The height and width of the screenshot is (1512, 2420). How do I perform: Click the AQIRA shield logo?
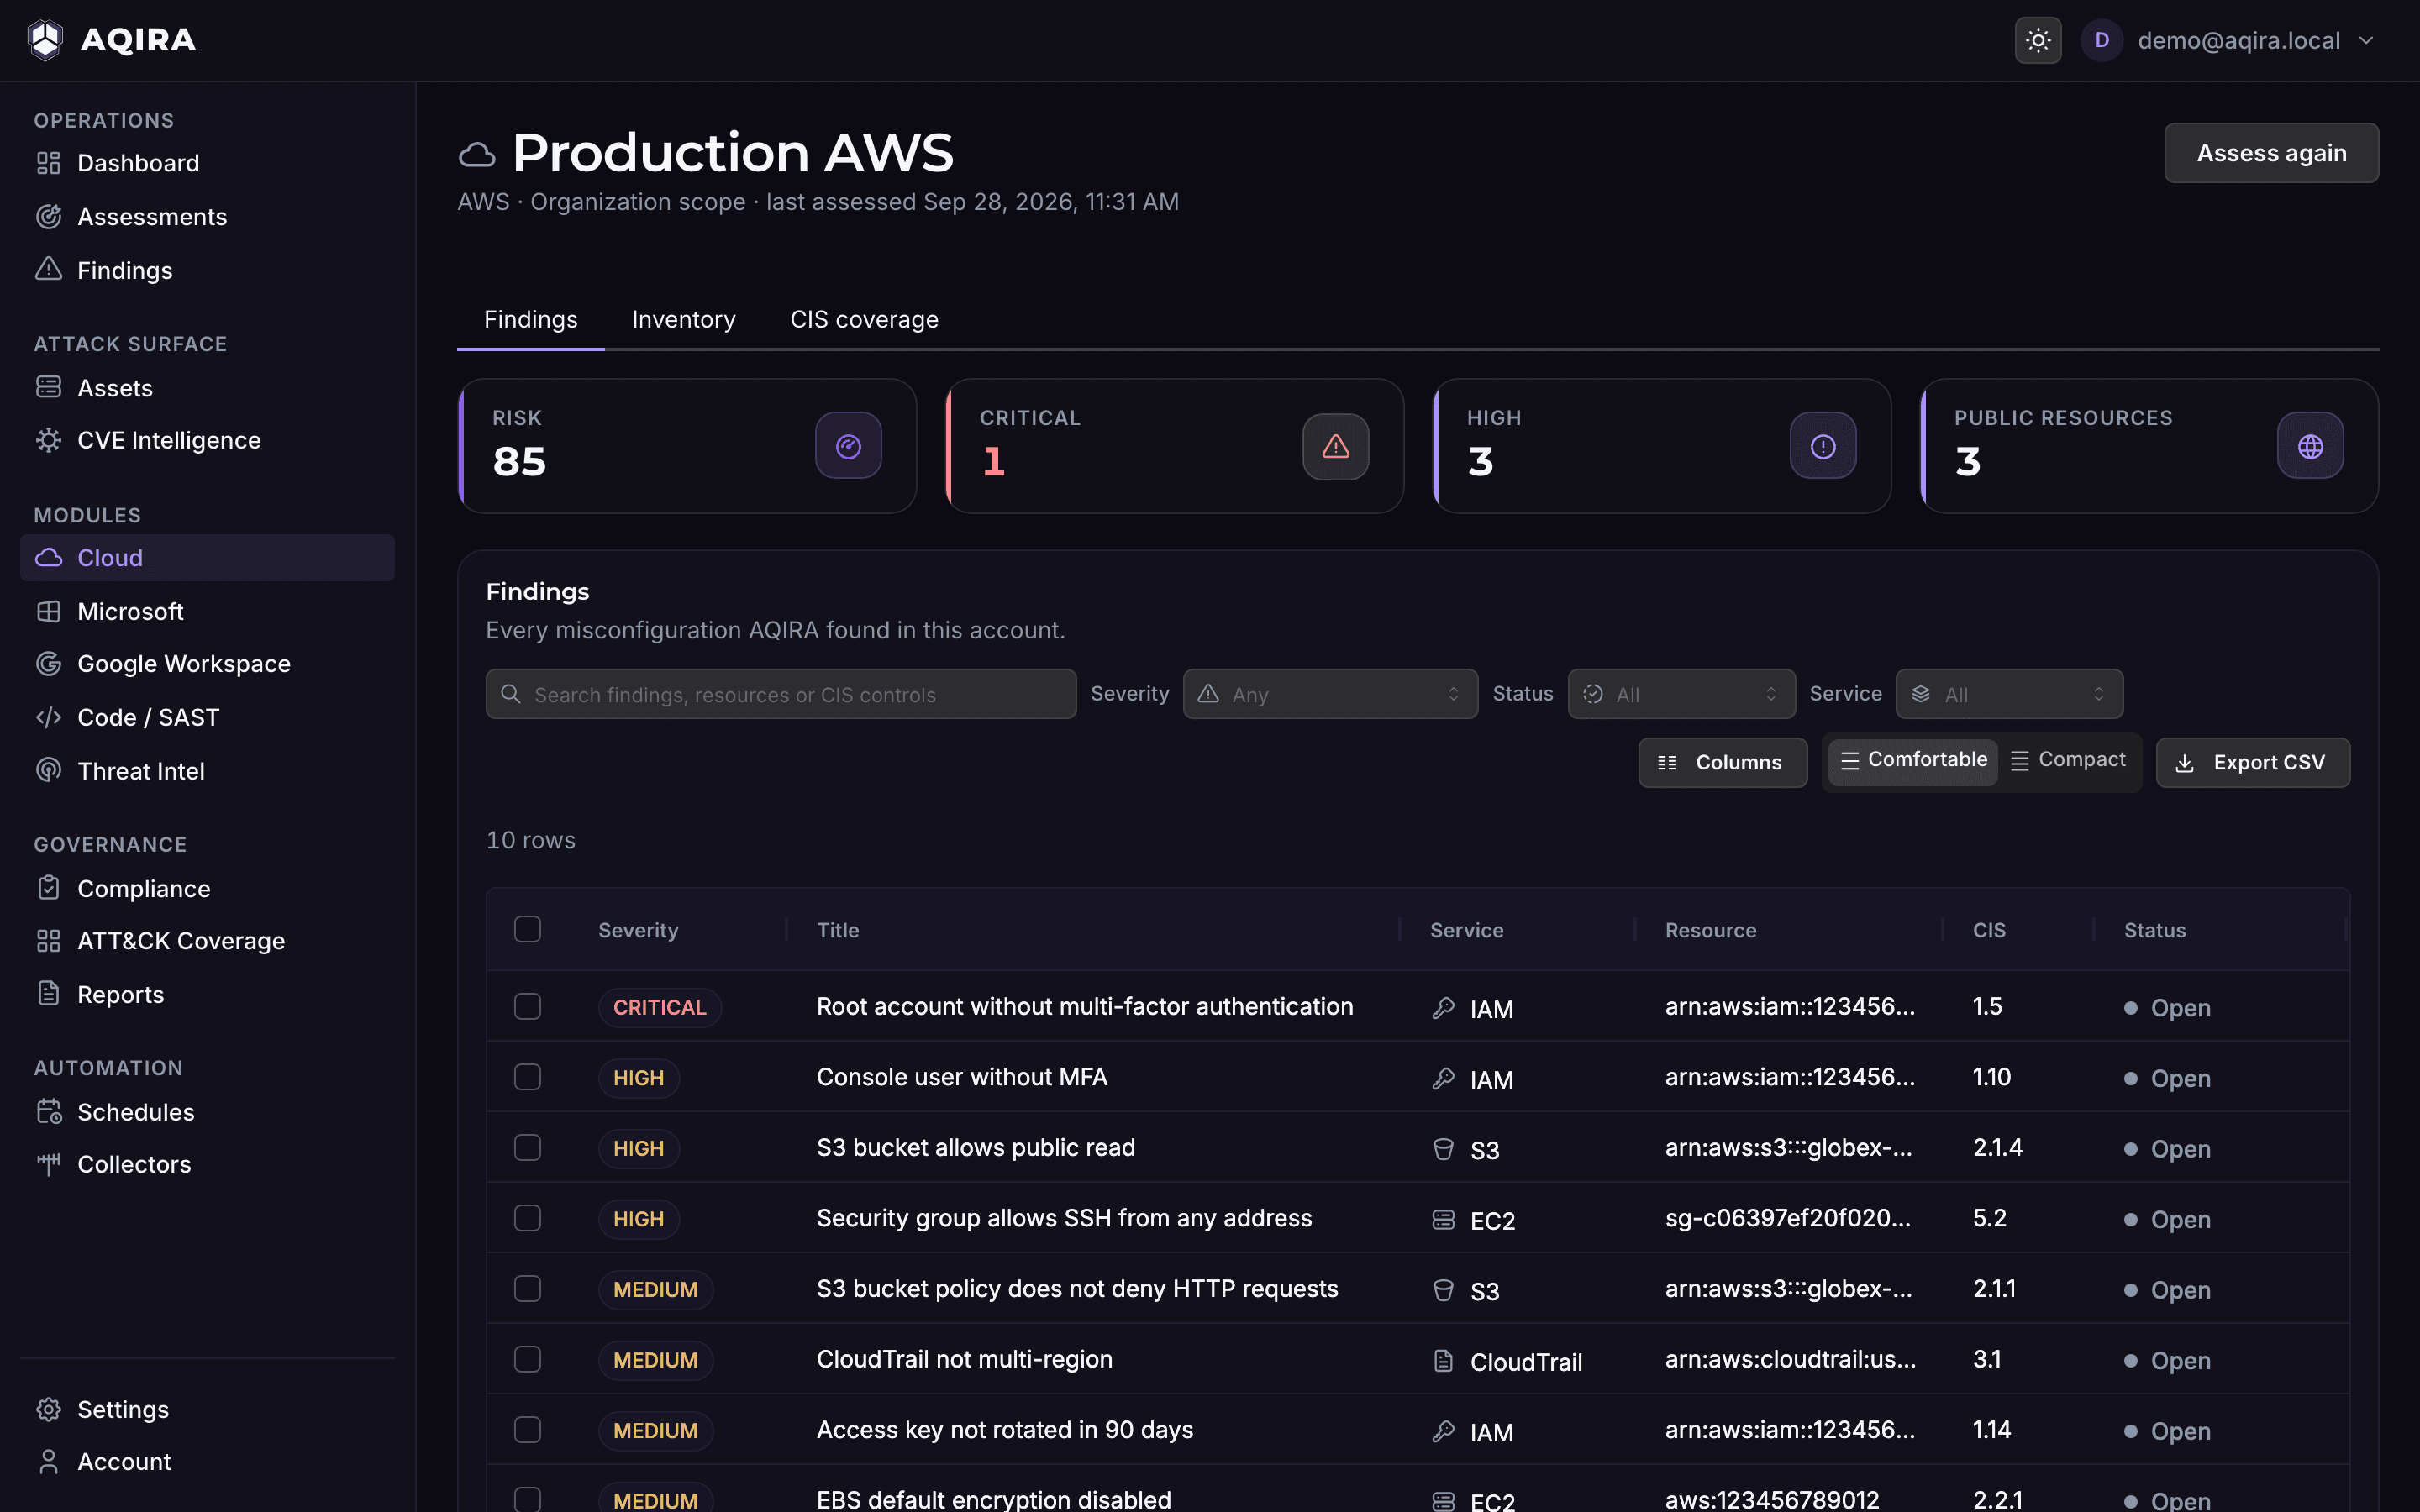pyautogui.click(x=45, y=40)
